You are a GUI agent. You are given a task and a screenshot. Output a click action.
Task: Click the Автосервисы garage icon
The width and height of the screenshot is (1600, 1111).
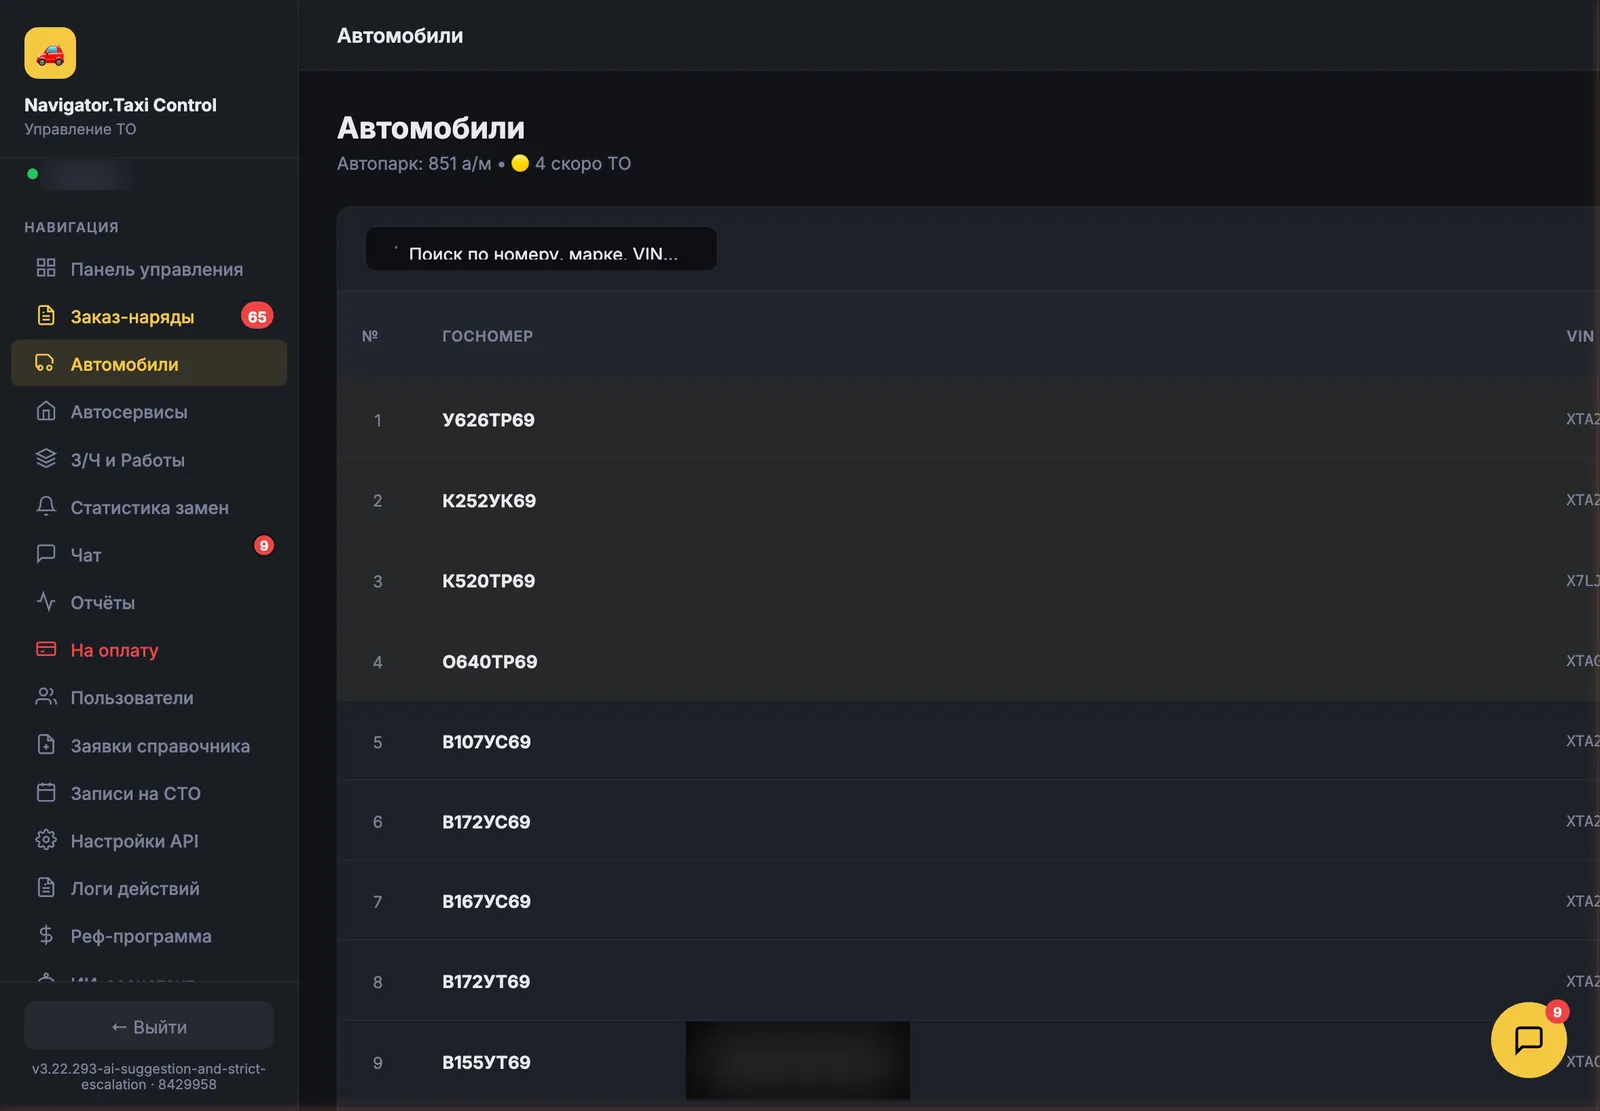tap(46, 411)
